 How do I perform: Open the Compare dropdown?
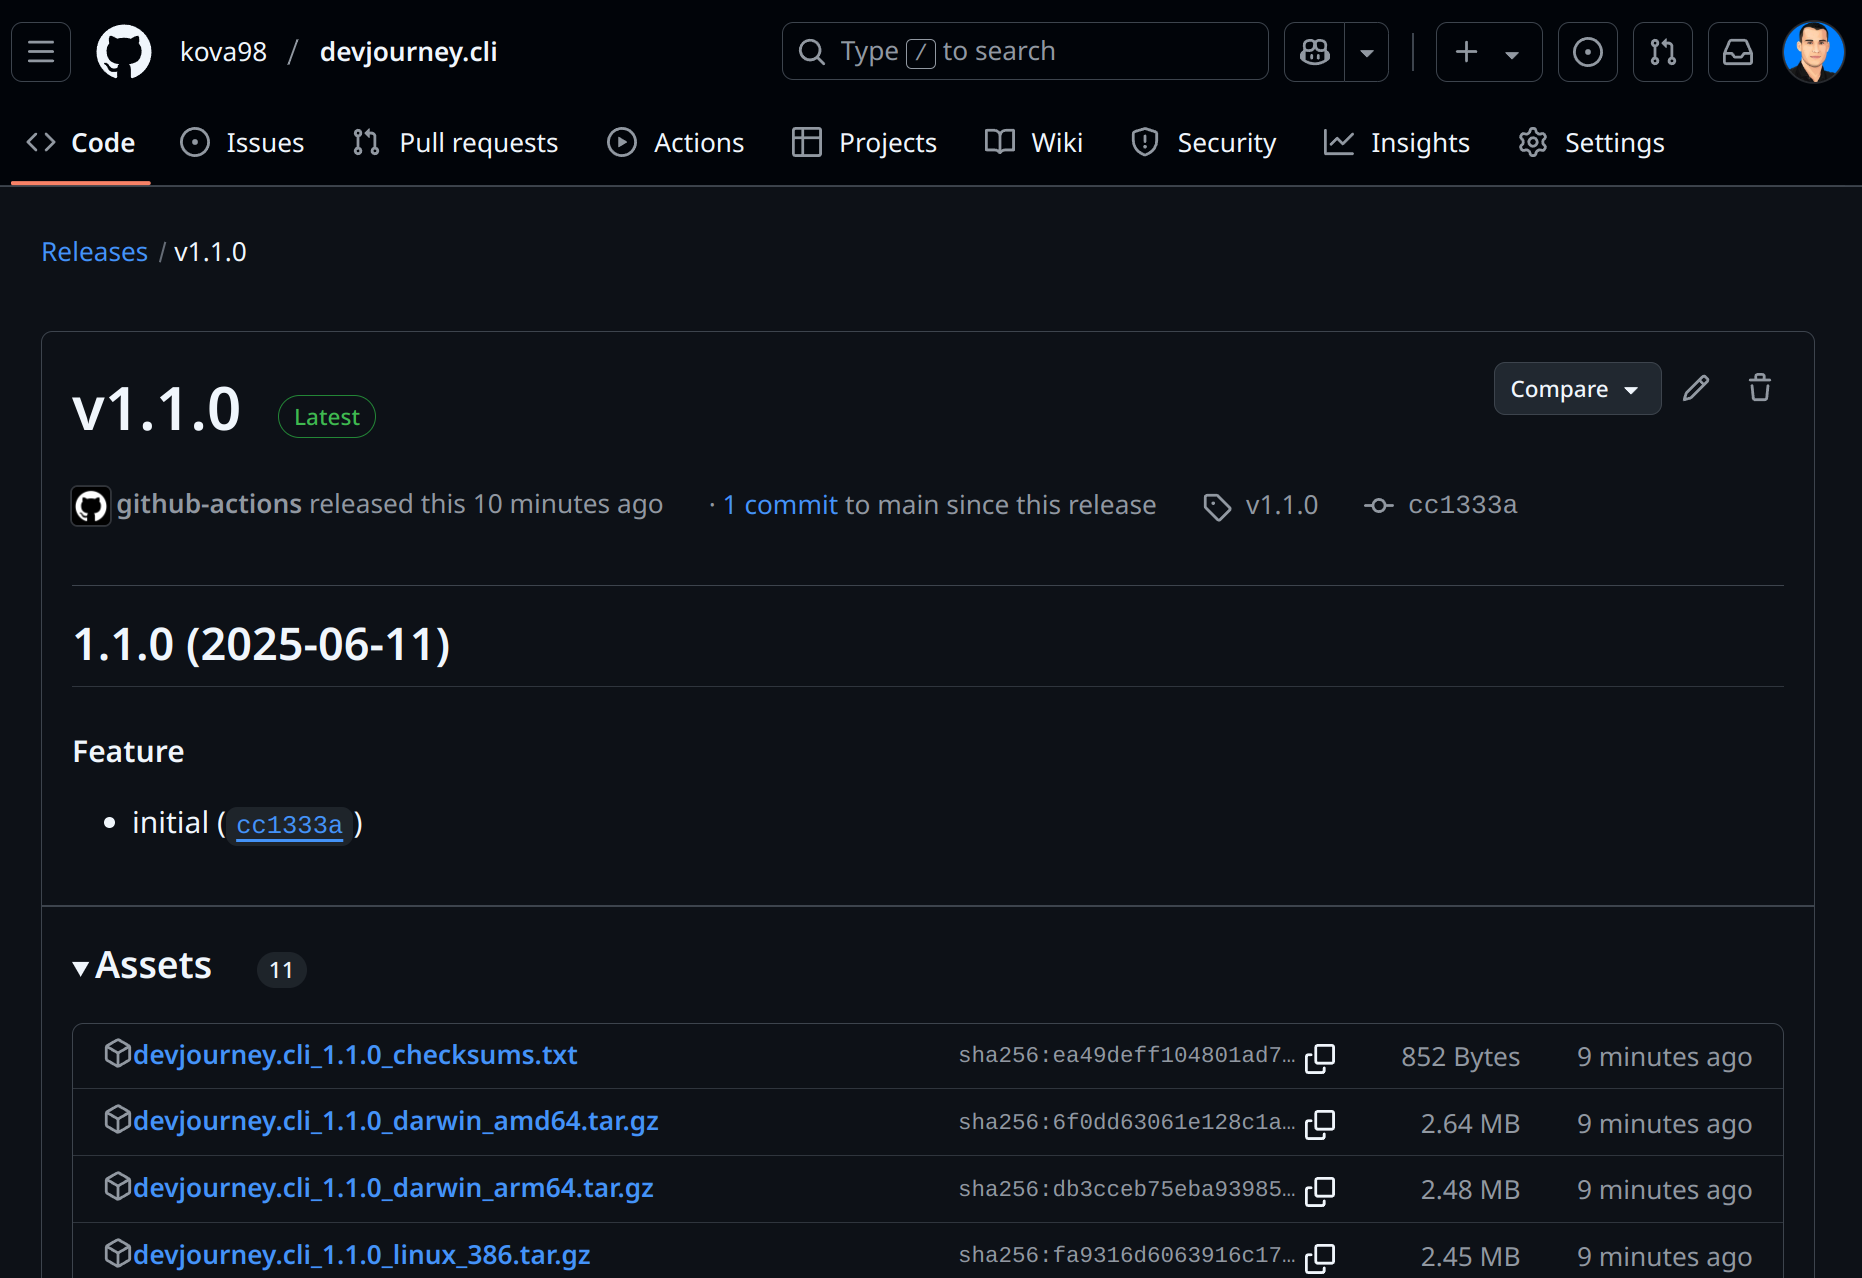[x=1577, y=388]
